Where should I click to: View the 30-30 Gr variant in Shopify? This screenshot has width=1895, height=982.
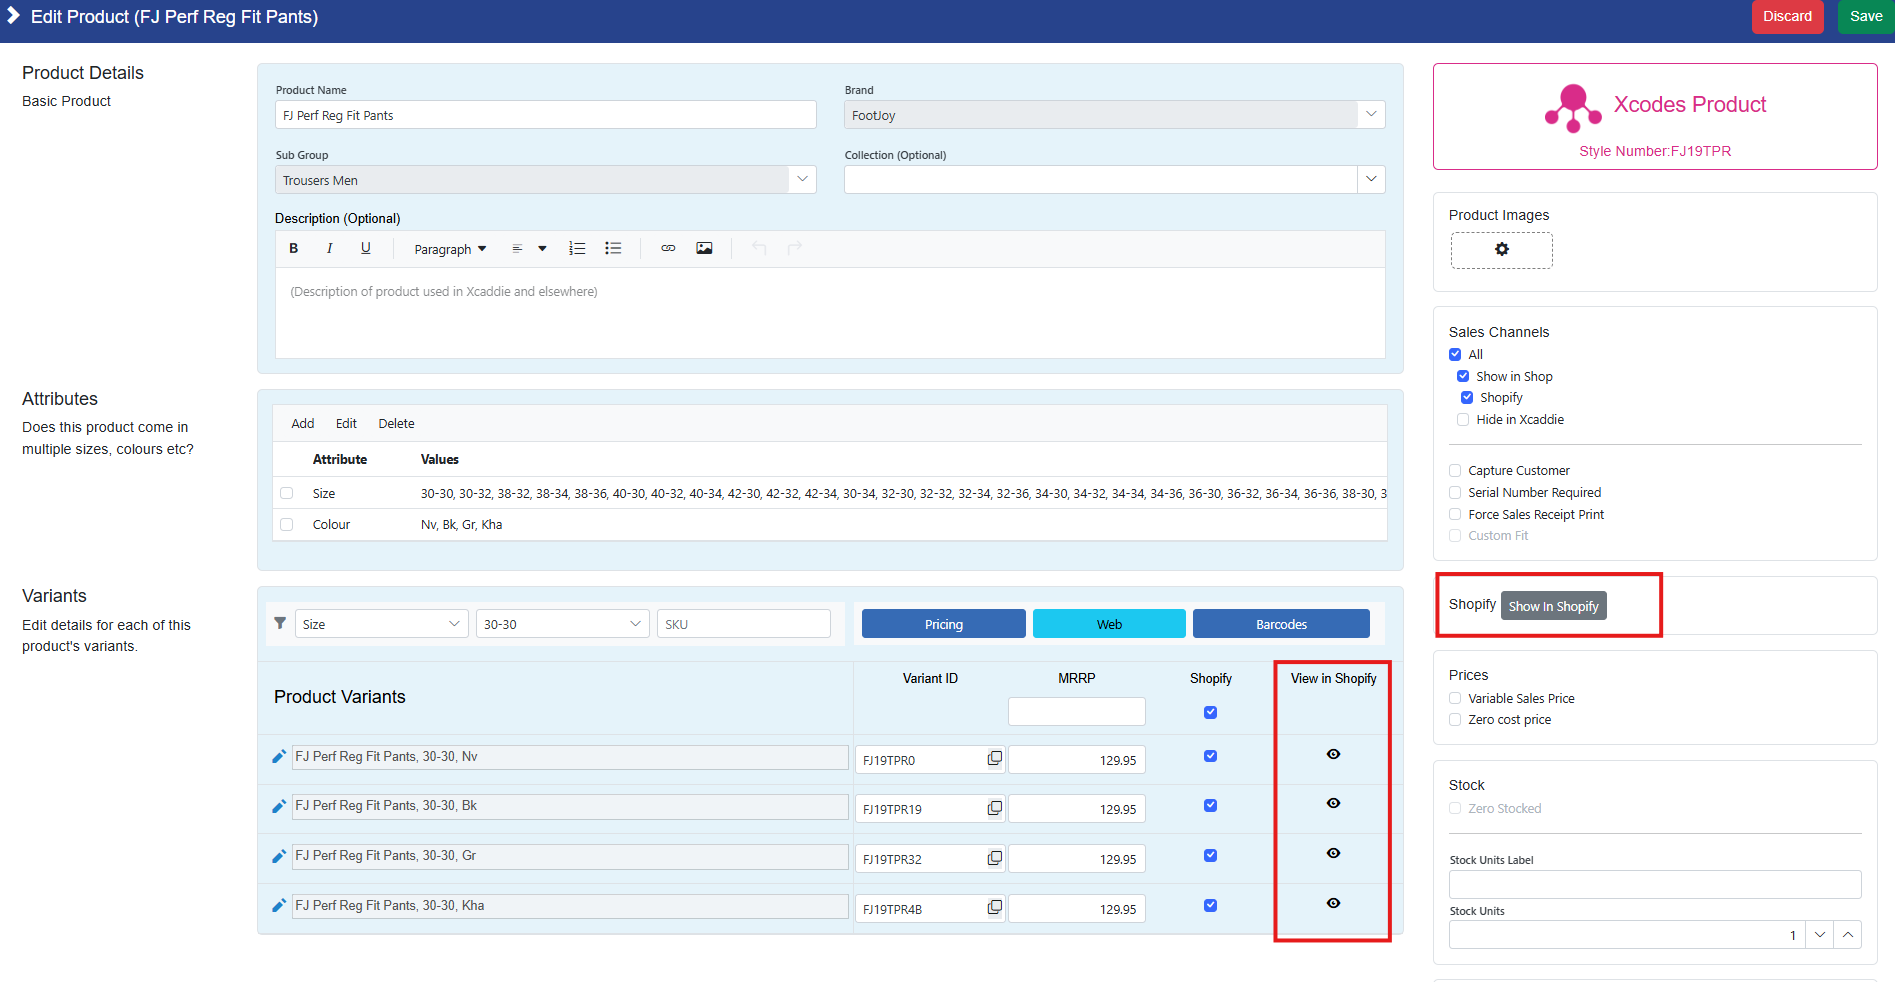(x=1333, y=853)
